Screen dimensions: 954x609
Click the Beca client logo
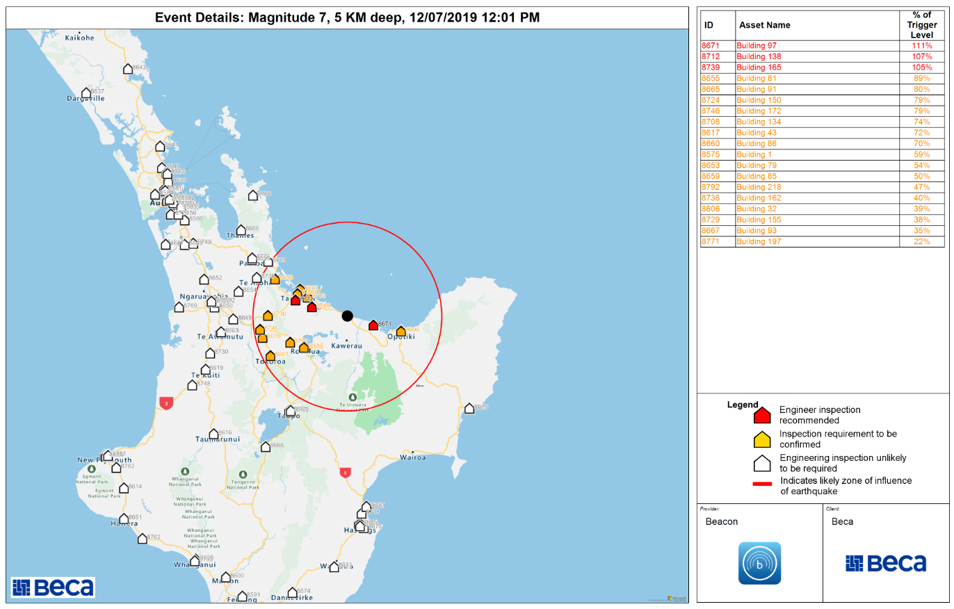(x=885, y=563)
